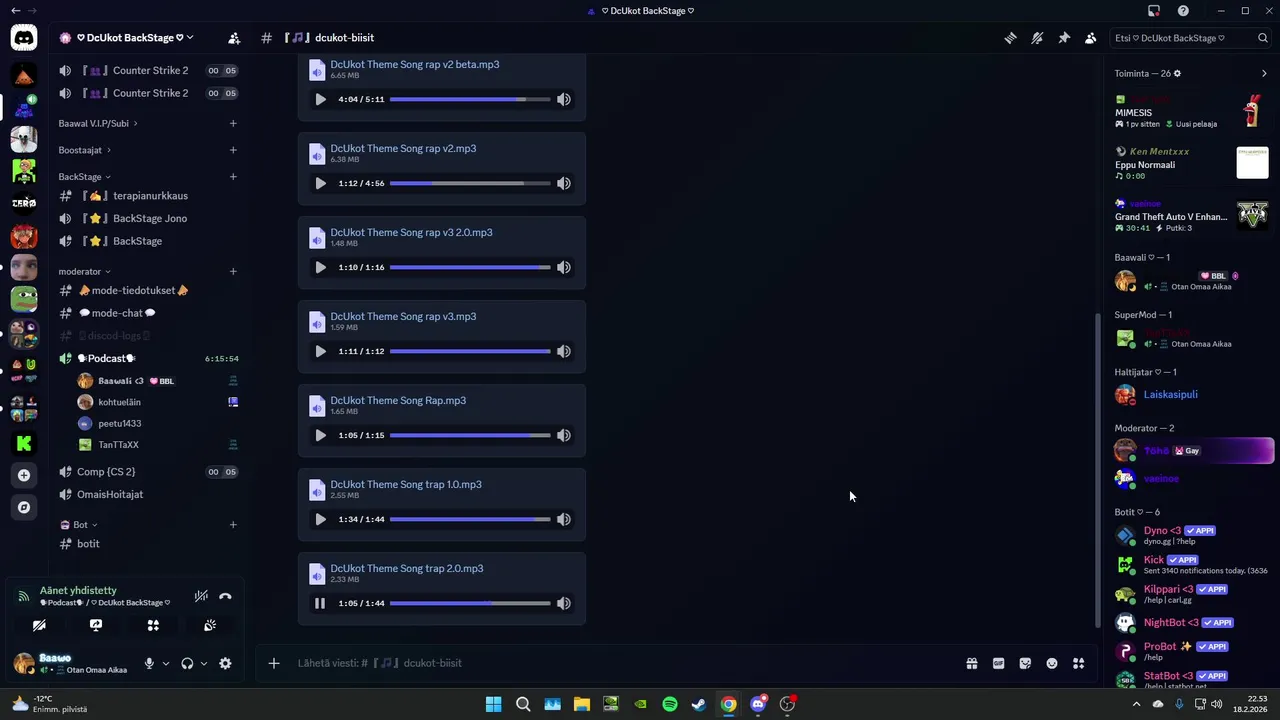Viewport: 1280px width, 720px height.
Task: Open Steam from Windows taskbar
Action: (699, 704)
